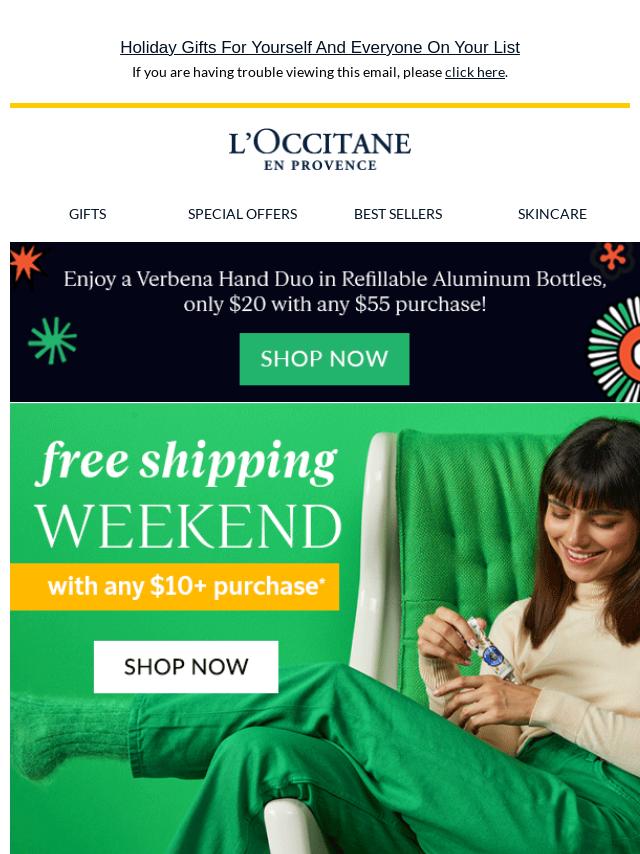Viewport: 640px width, 854px height.
Task: Click the green SHOP NOW button
Action: click(x=324, y=359)
